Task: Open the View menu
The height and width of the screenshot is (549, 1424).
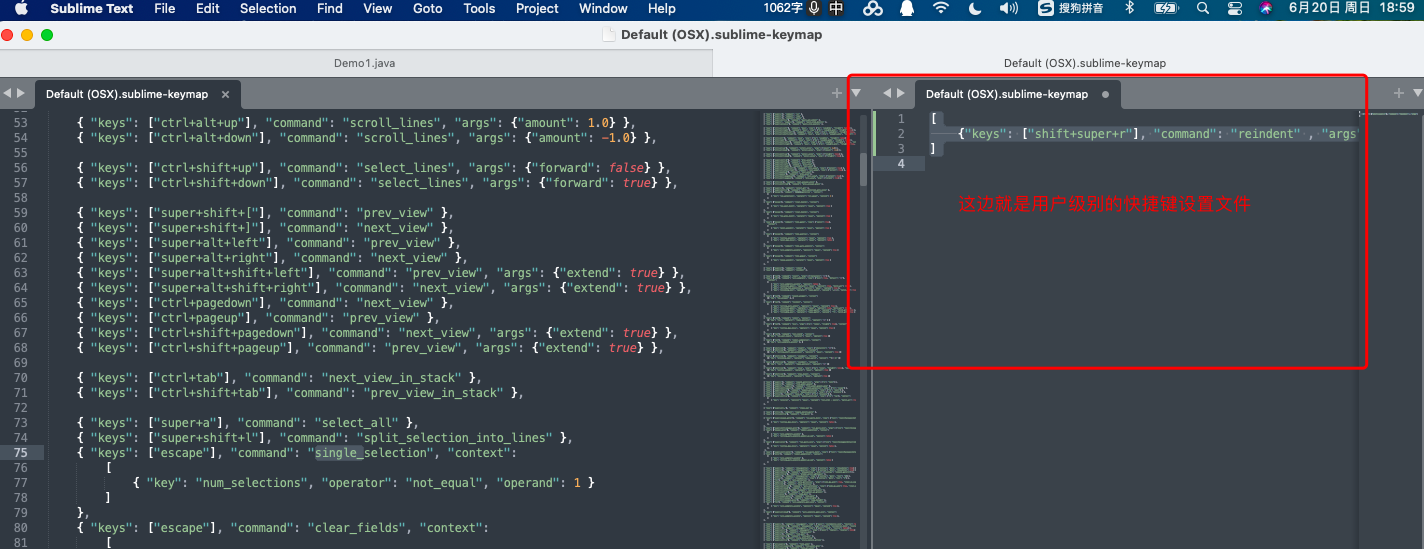Action: pyautogui.click(x=378, y=8)
